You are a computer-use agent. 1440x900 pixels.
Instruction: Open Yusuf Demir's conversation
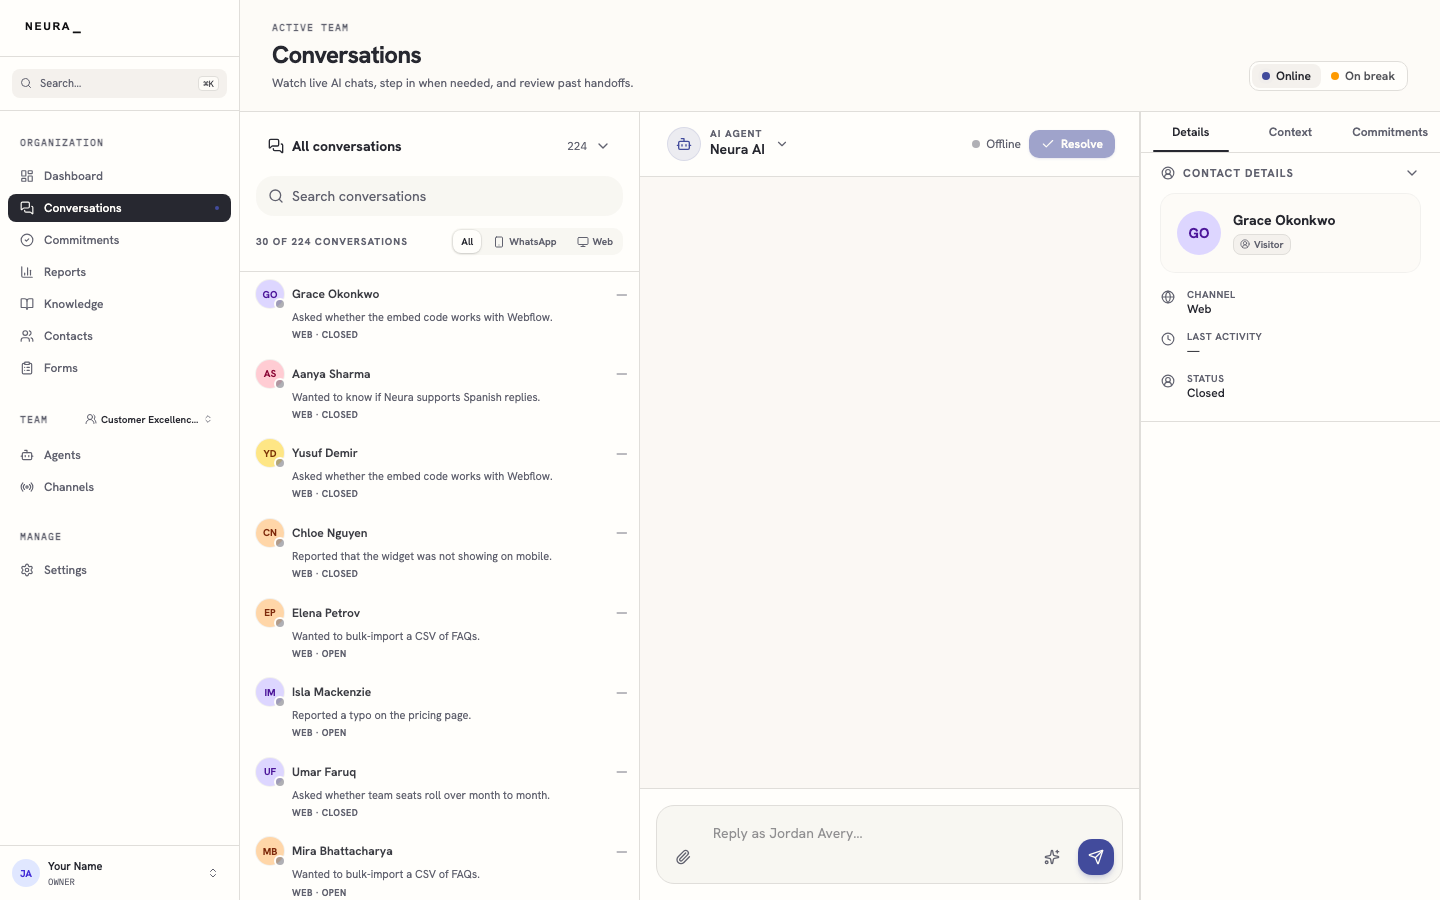tap(440, 472)
